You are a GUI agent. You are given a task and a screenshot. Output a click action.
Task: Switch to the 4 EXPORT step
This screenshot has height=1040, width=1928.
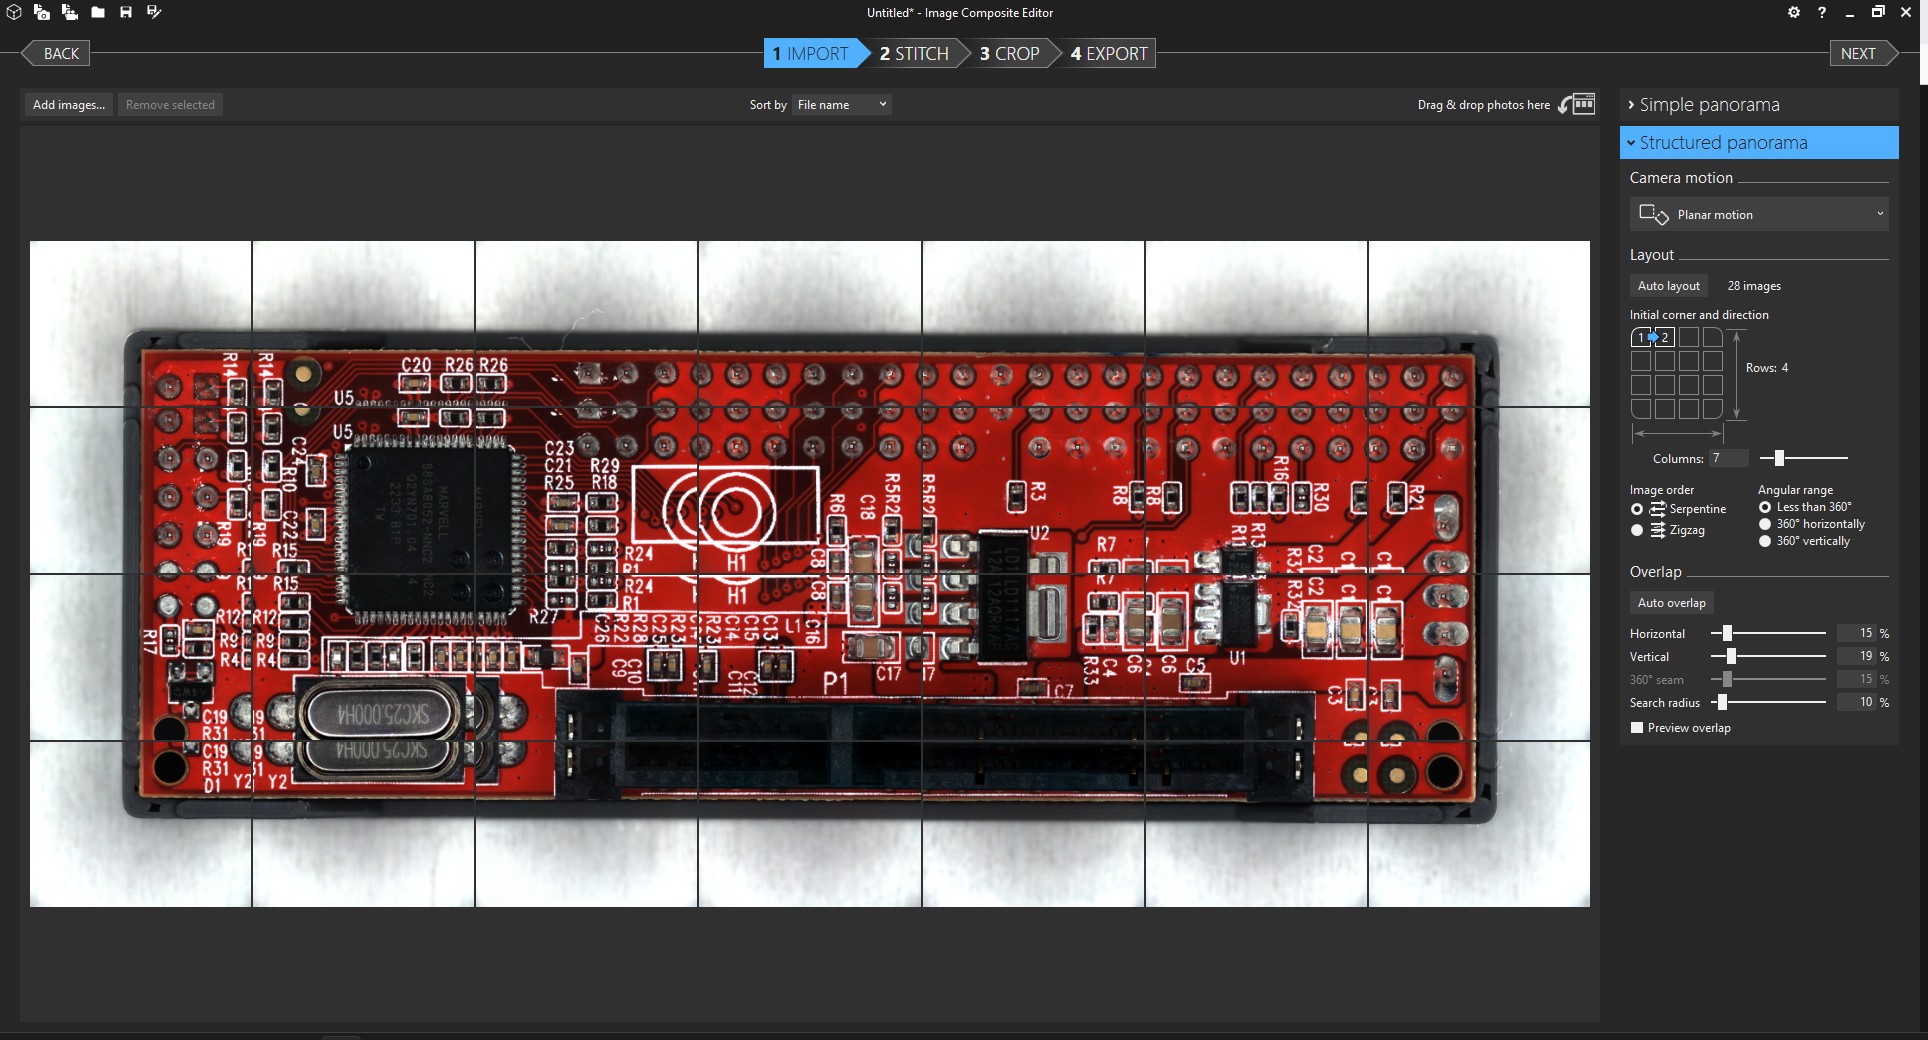tap(1108, 54)
